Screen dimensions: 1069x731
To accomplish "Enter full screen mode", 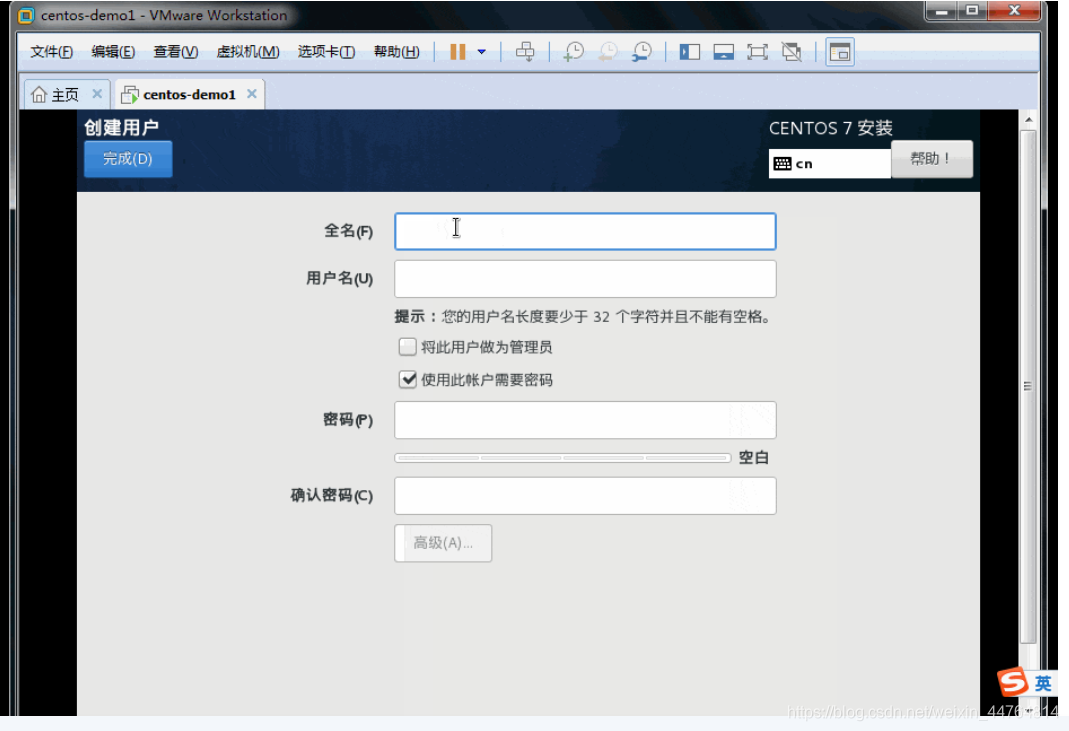I will point(757,52).
